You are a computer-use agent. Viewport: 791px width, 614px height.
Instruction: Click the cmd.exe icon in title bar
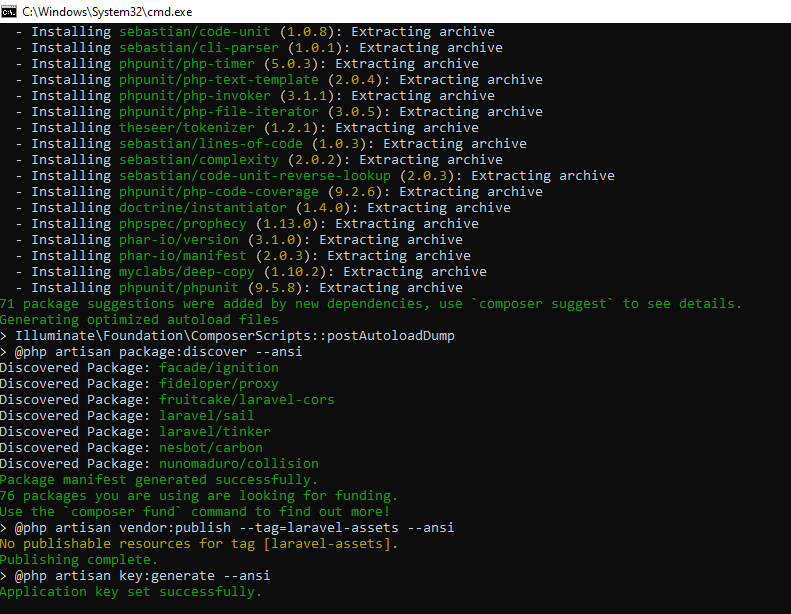tap(9, 11)
